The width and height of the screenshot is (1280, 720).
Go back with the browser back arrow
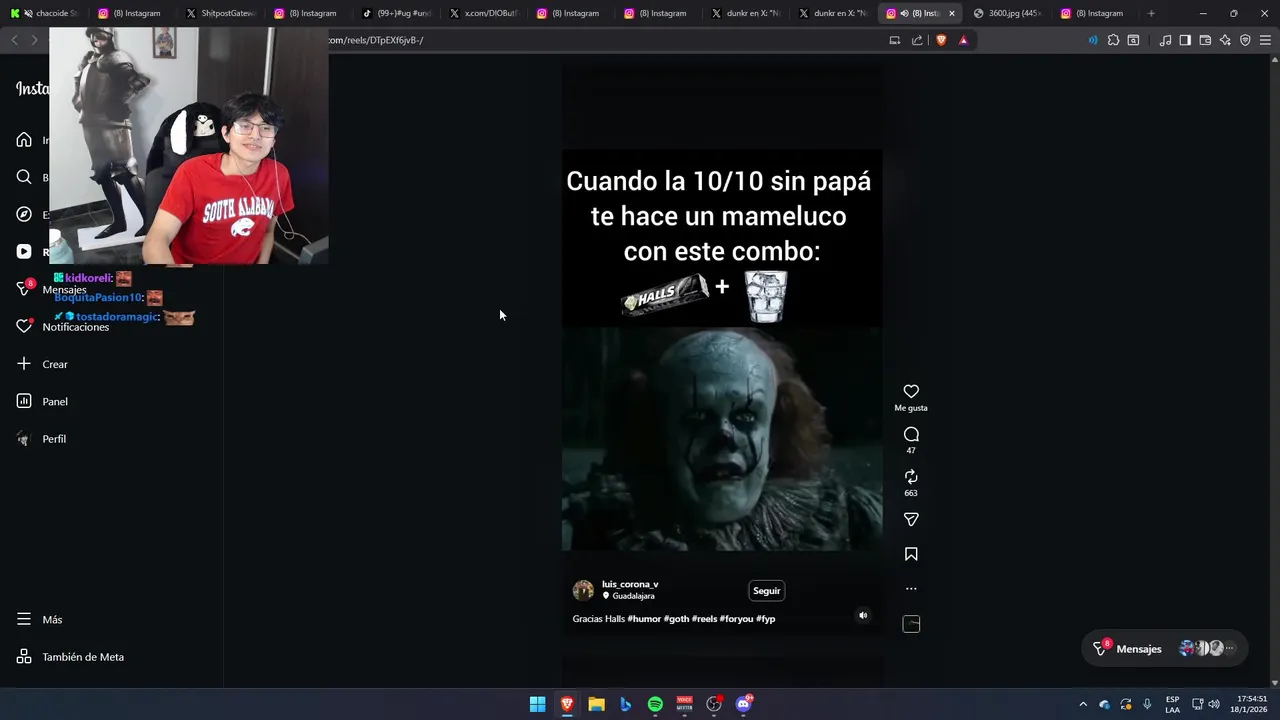click(14, 40)
